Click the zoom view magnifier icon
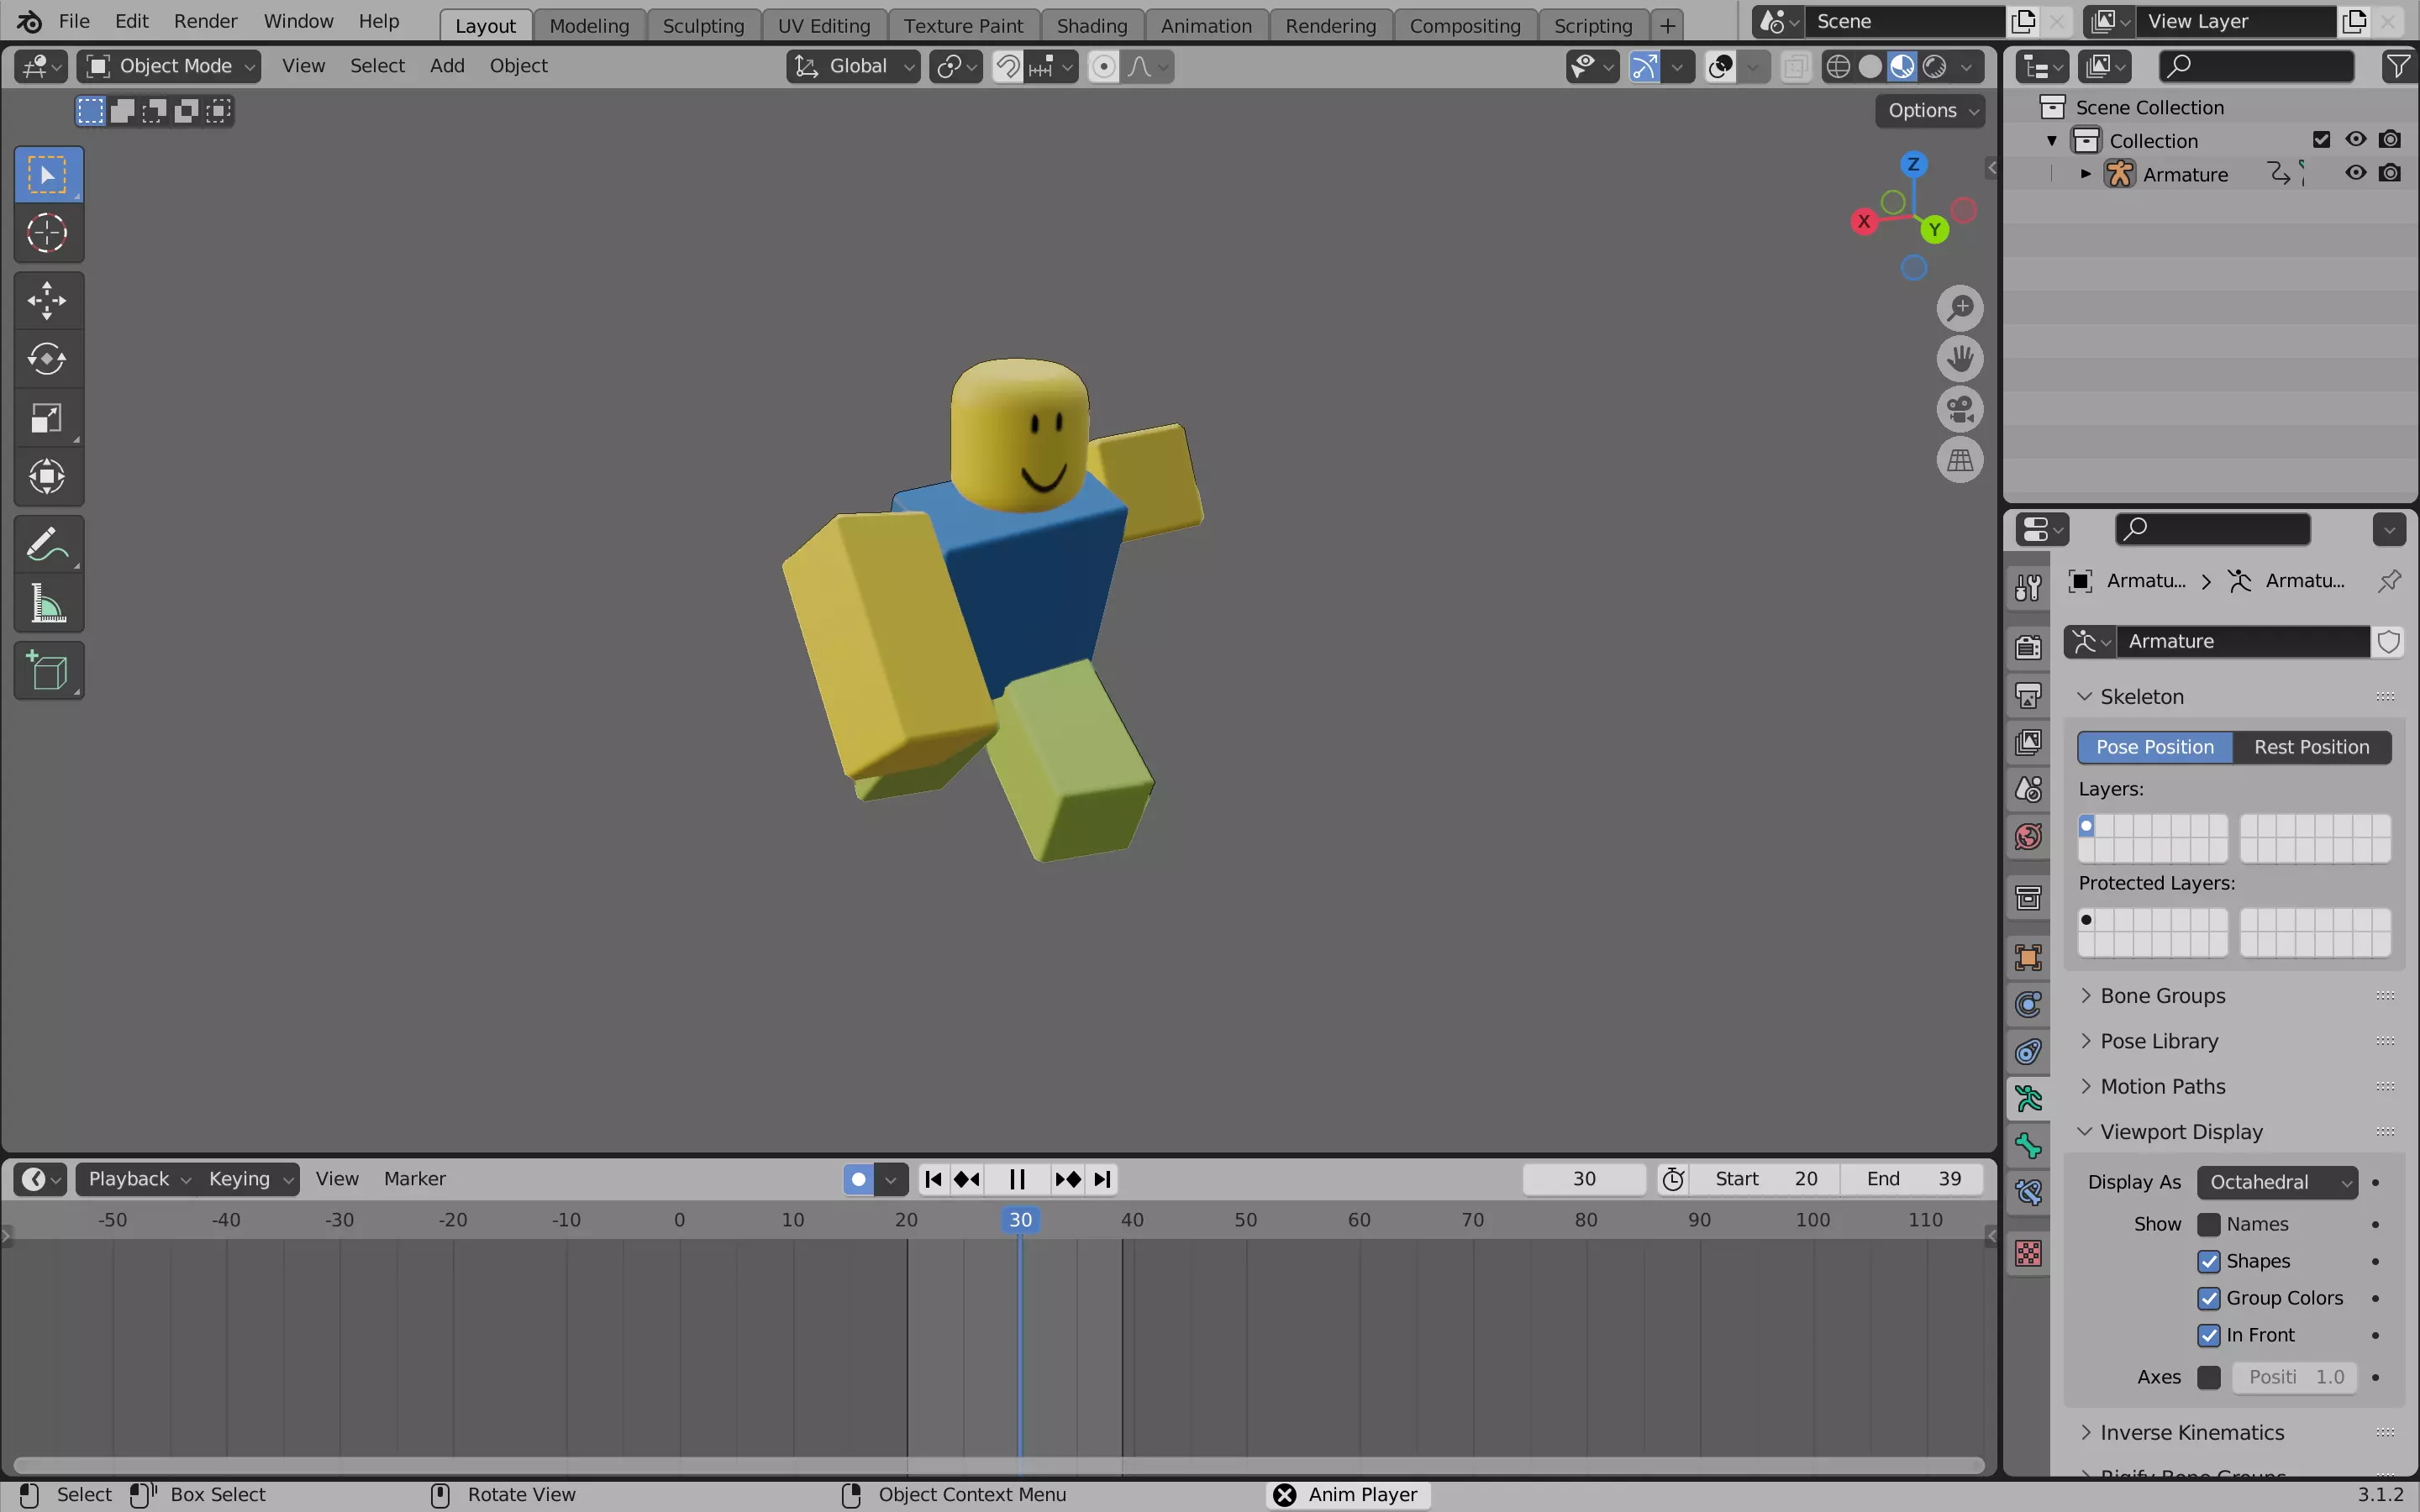2420x1512 pixels. 1959,308
